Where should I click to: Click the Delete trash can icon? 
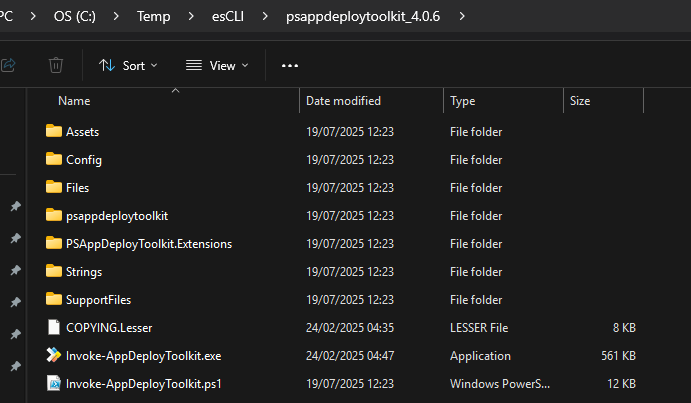56,65
